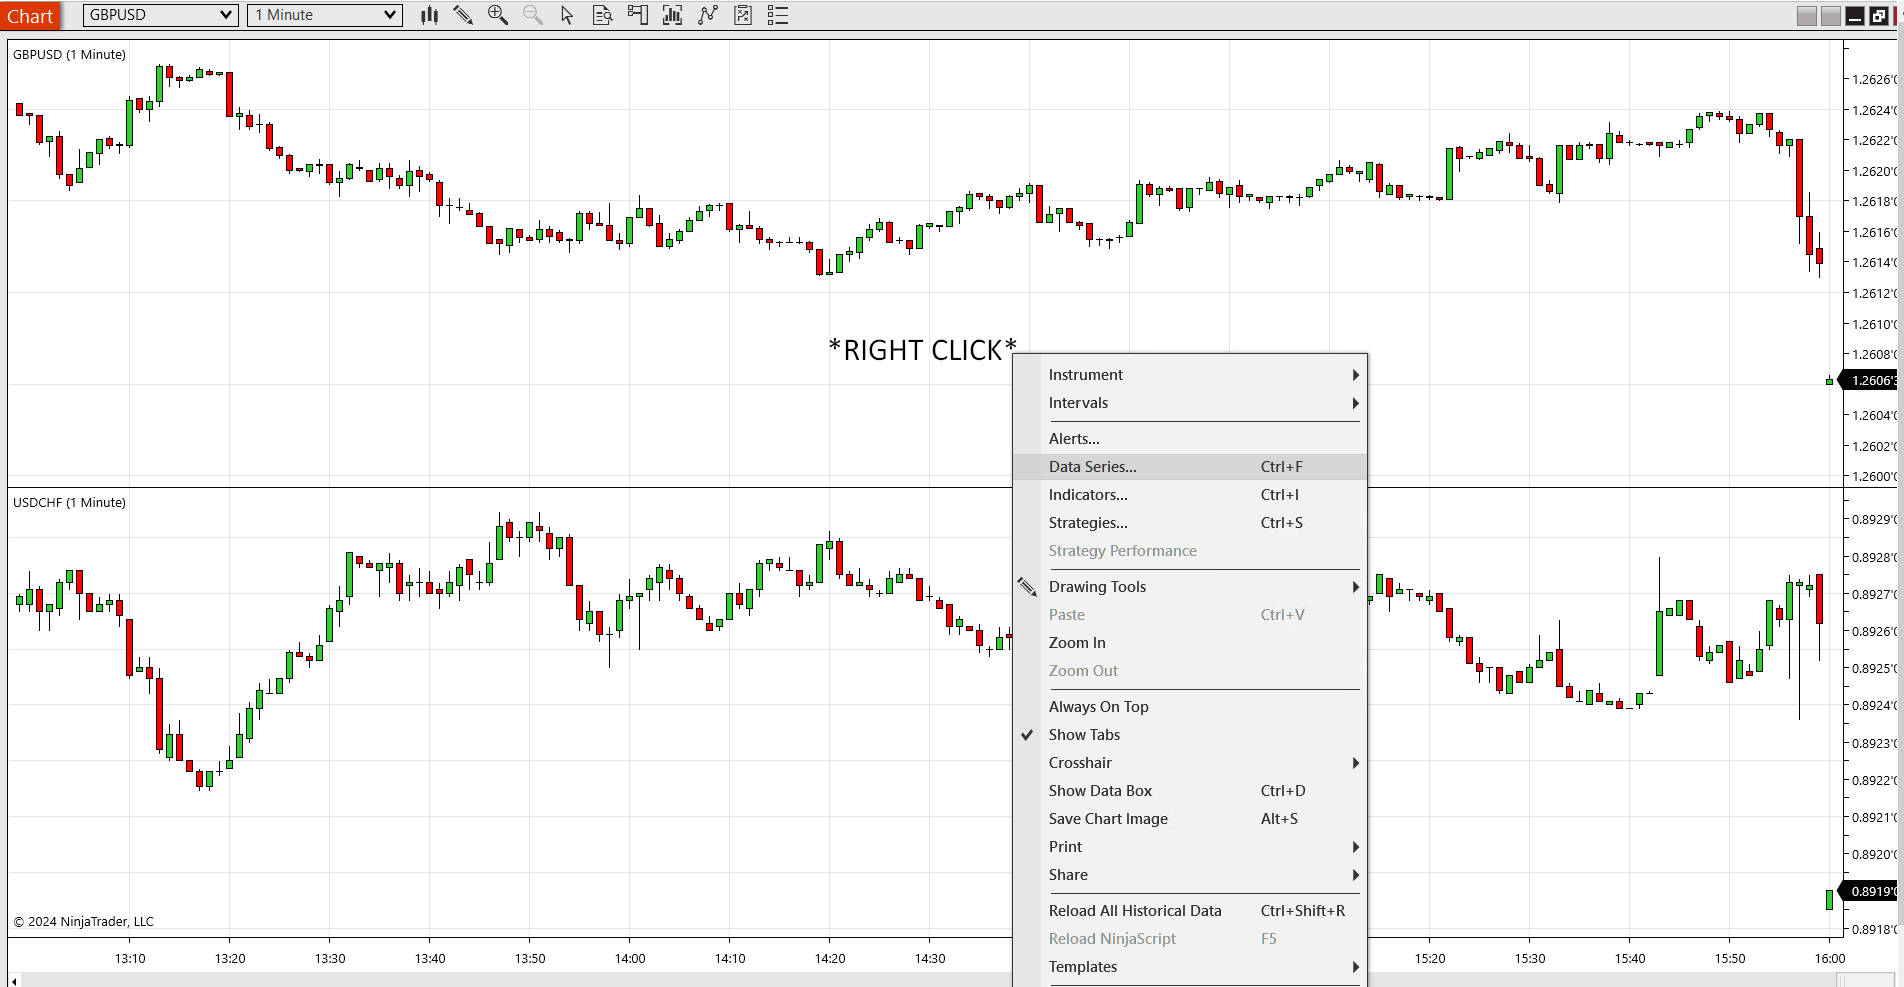Toggle Always On Top option
The height and width of the screenshot is (987, 1904).
1098,707
